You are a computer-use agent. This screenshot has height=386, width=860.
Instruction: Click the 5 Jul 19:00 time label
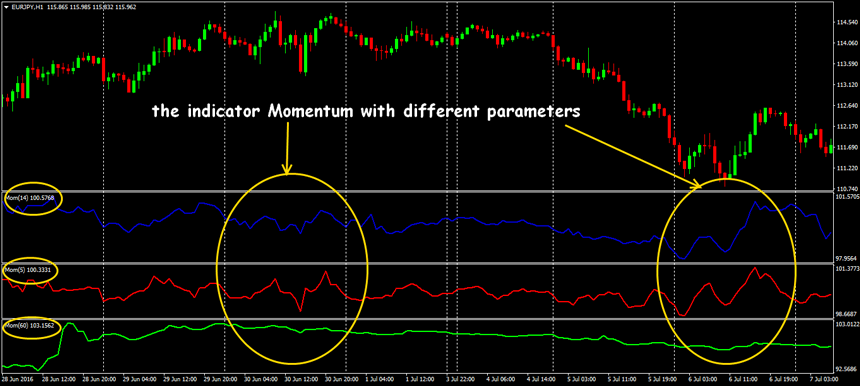coord(664,379)
